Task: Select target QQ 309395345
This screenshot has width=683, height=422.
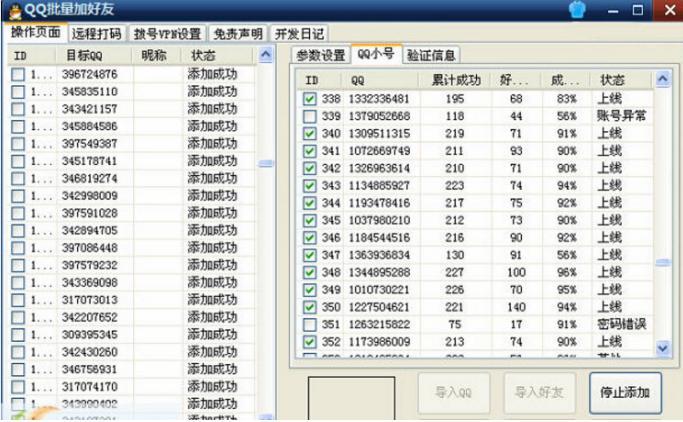Action: click(x=90, y=335)
